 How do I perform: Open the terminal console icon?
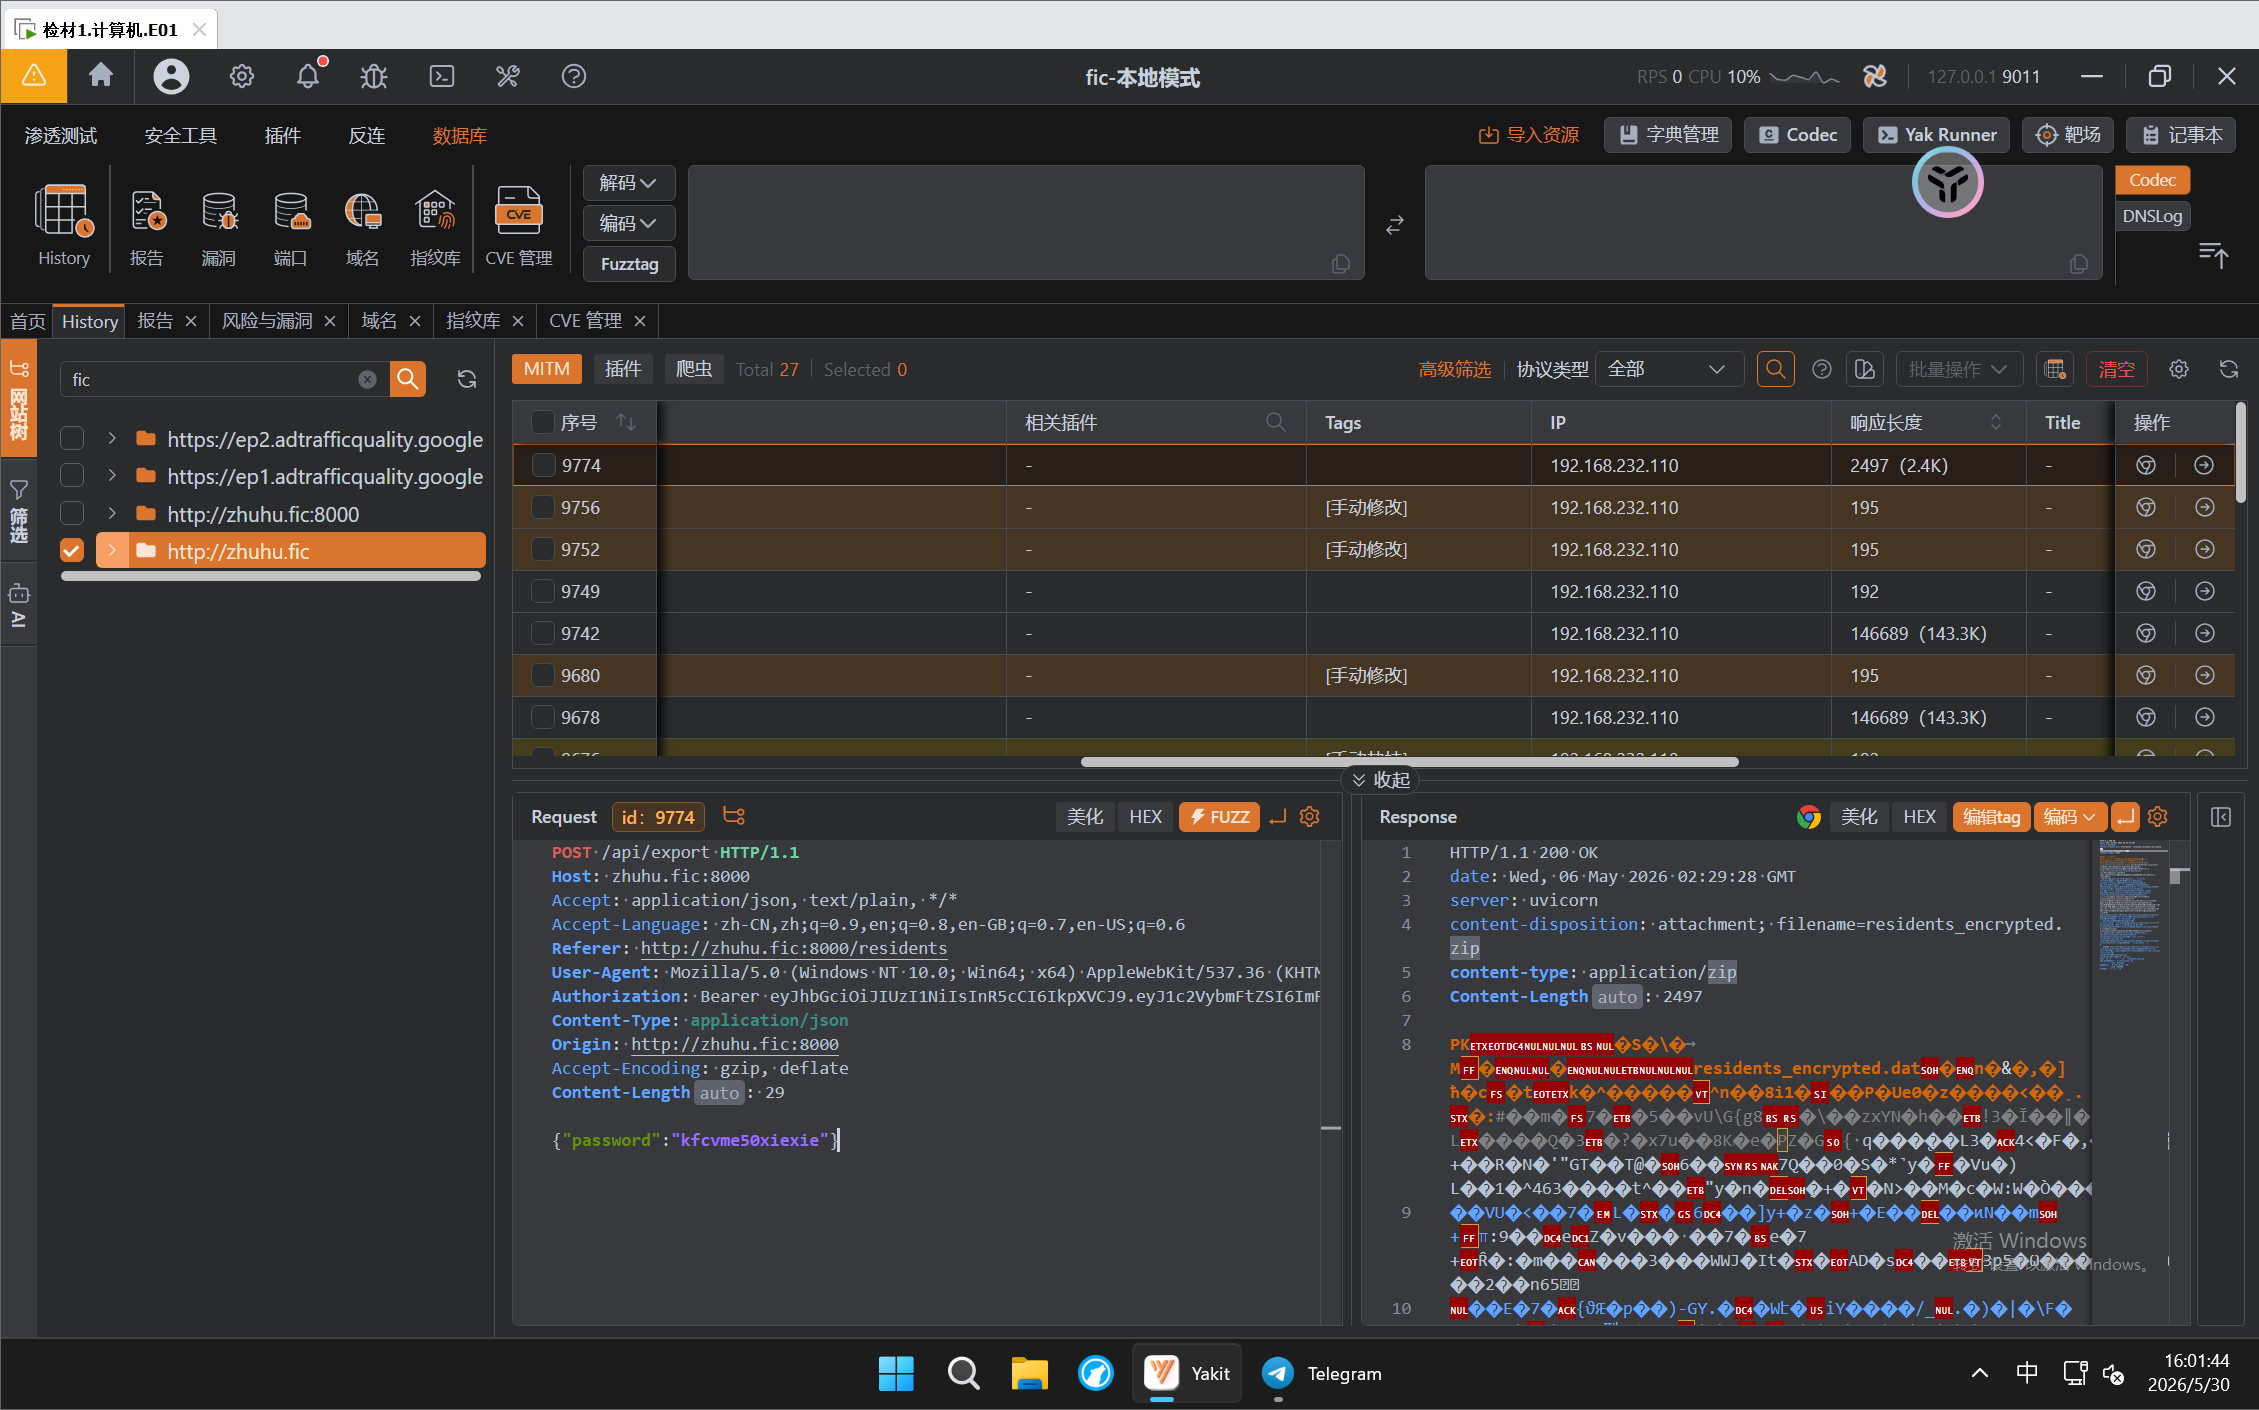(441, 76)
